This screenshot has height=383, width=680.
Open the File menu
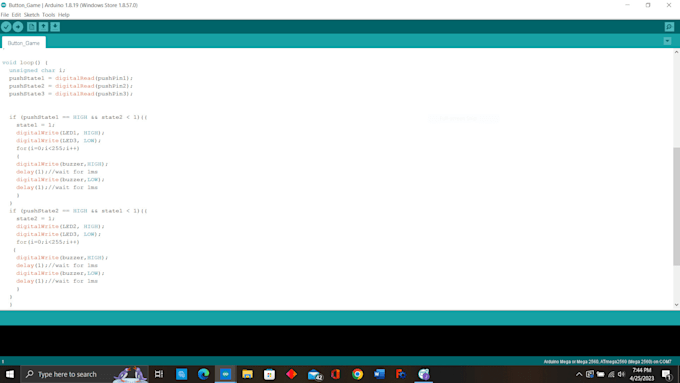click(x=5, y=15)
